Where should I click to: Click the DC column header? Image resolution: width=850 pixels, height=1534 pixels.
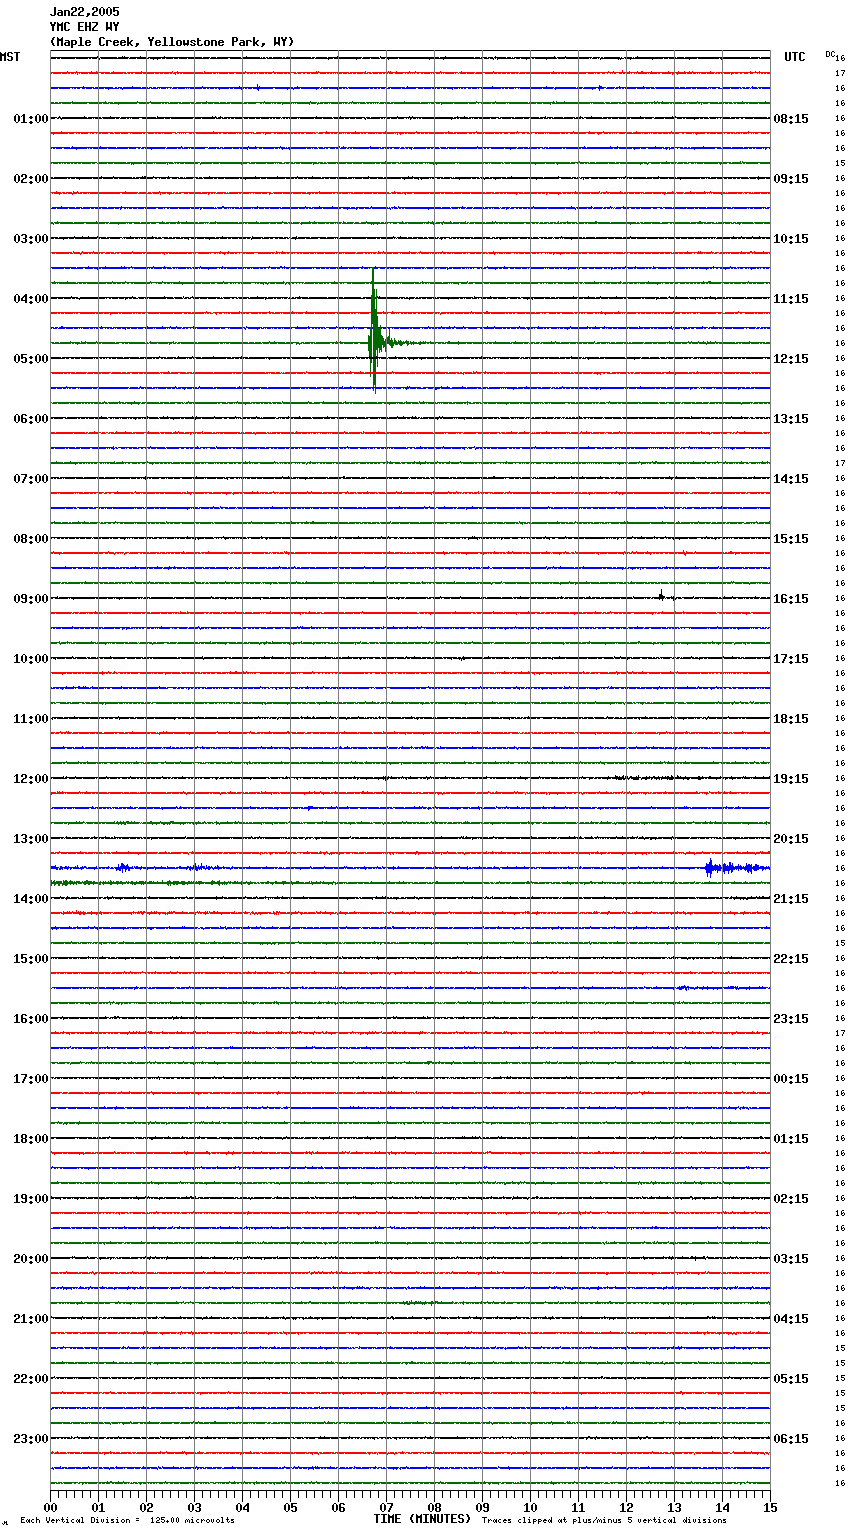click(830, 54)
